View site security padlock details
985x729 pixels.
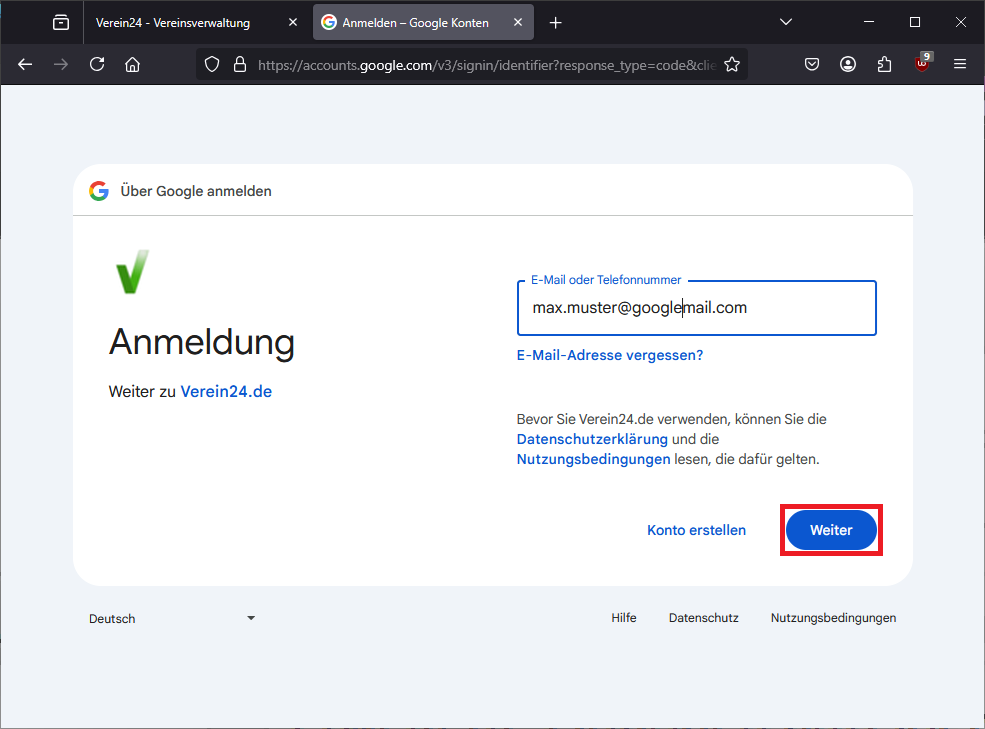(x=240, y=64)
